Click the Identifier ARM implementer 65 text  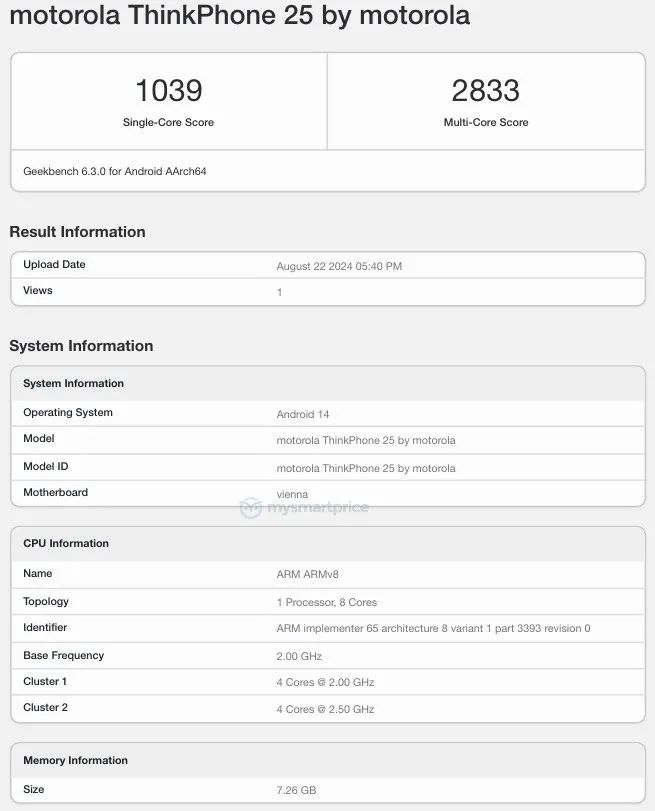click(x=433, y=629)
